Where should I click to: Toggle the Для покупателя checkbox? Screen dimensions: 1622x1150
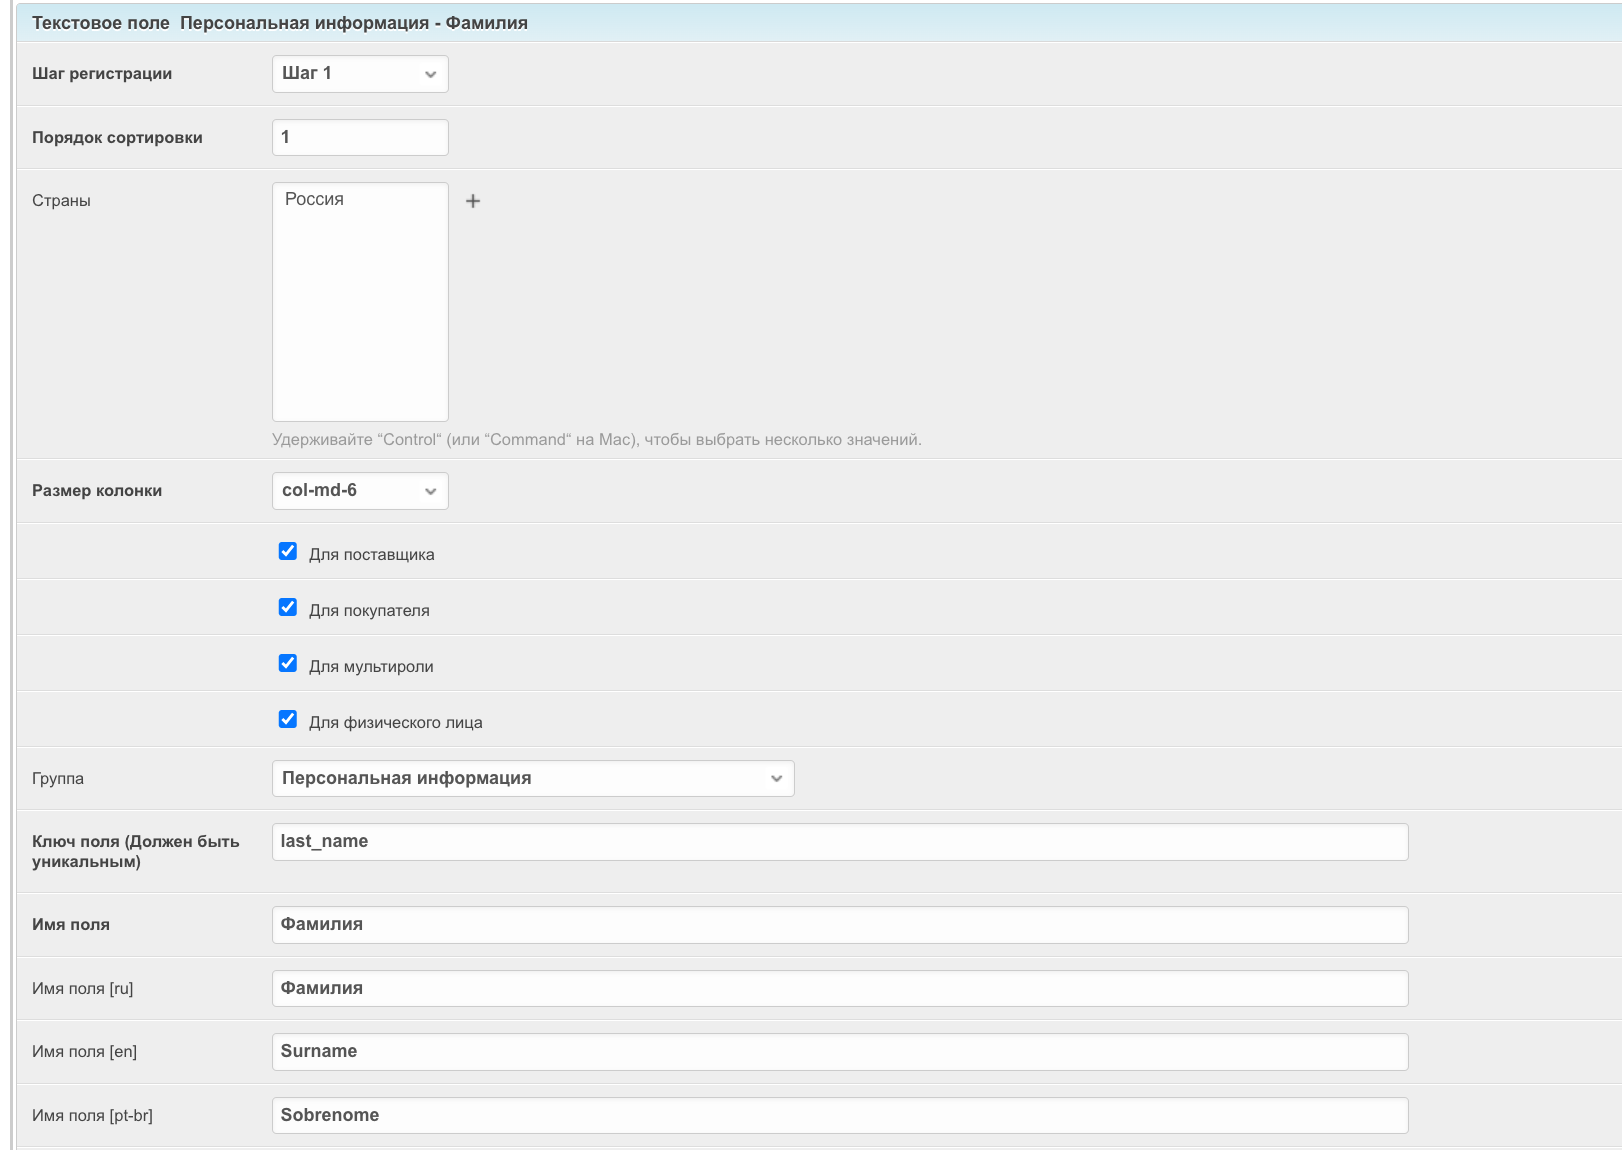click(288, 608)
